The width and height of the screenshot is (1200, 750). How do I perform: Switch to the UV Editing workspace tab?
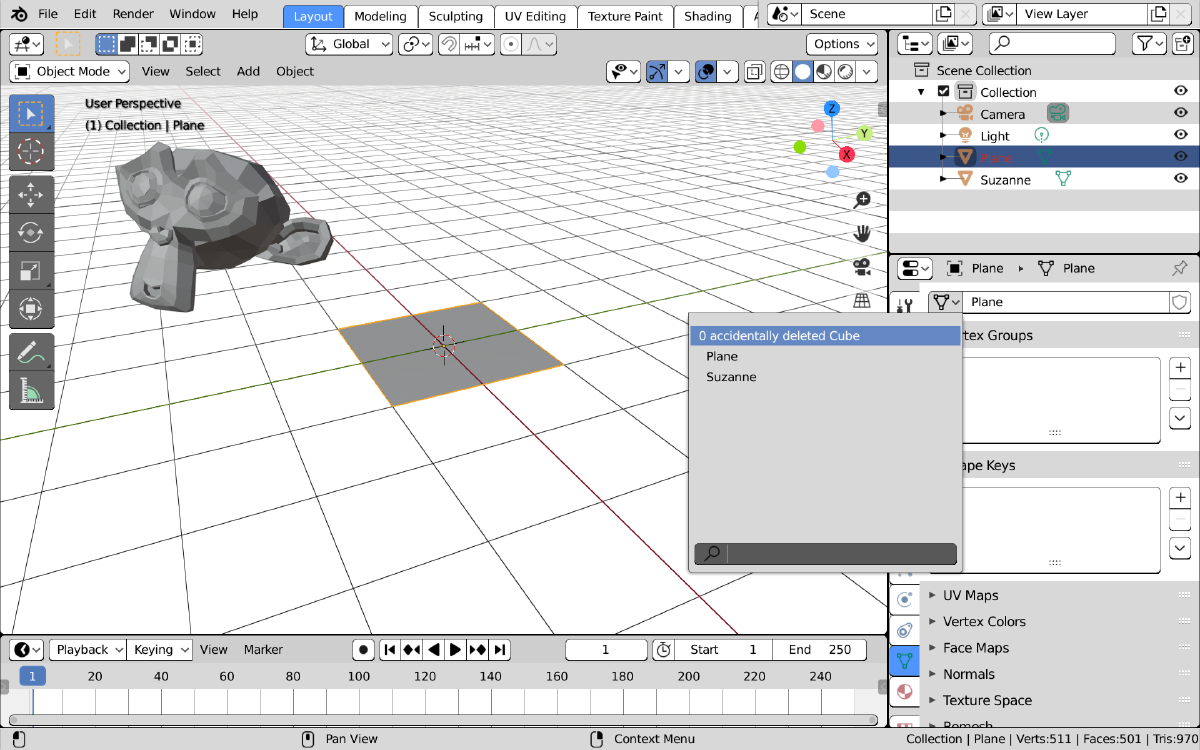point(535,16)
